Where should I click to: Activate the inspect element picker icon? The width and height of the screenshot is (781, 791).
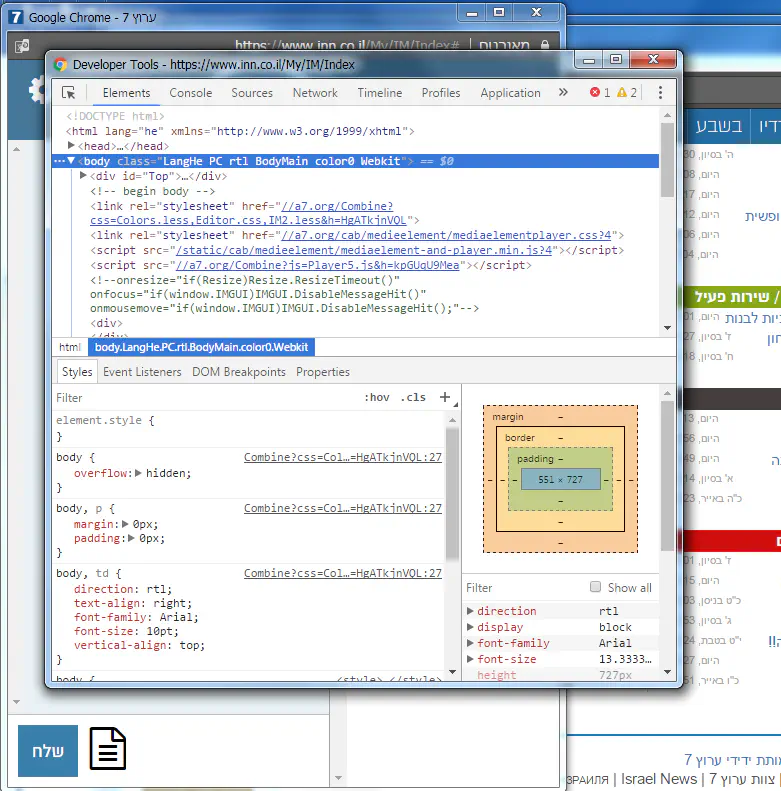tap(69, 93)
